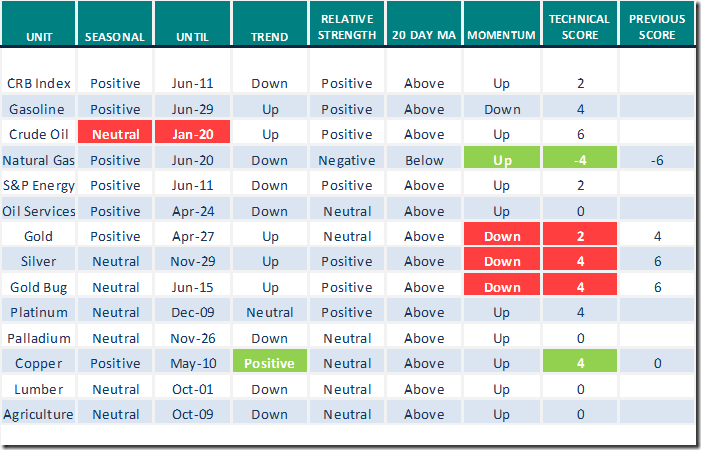Click the Apr-24 date for Oil Services
The width and height of the screenshot is (701, 450).
click(x=193, y=211)
